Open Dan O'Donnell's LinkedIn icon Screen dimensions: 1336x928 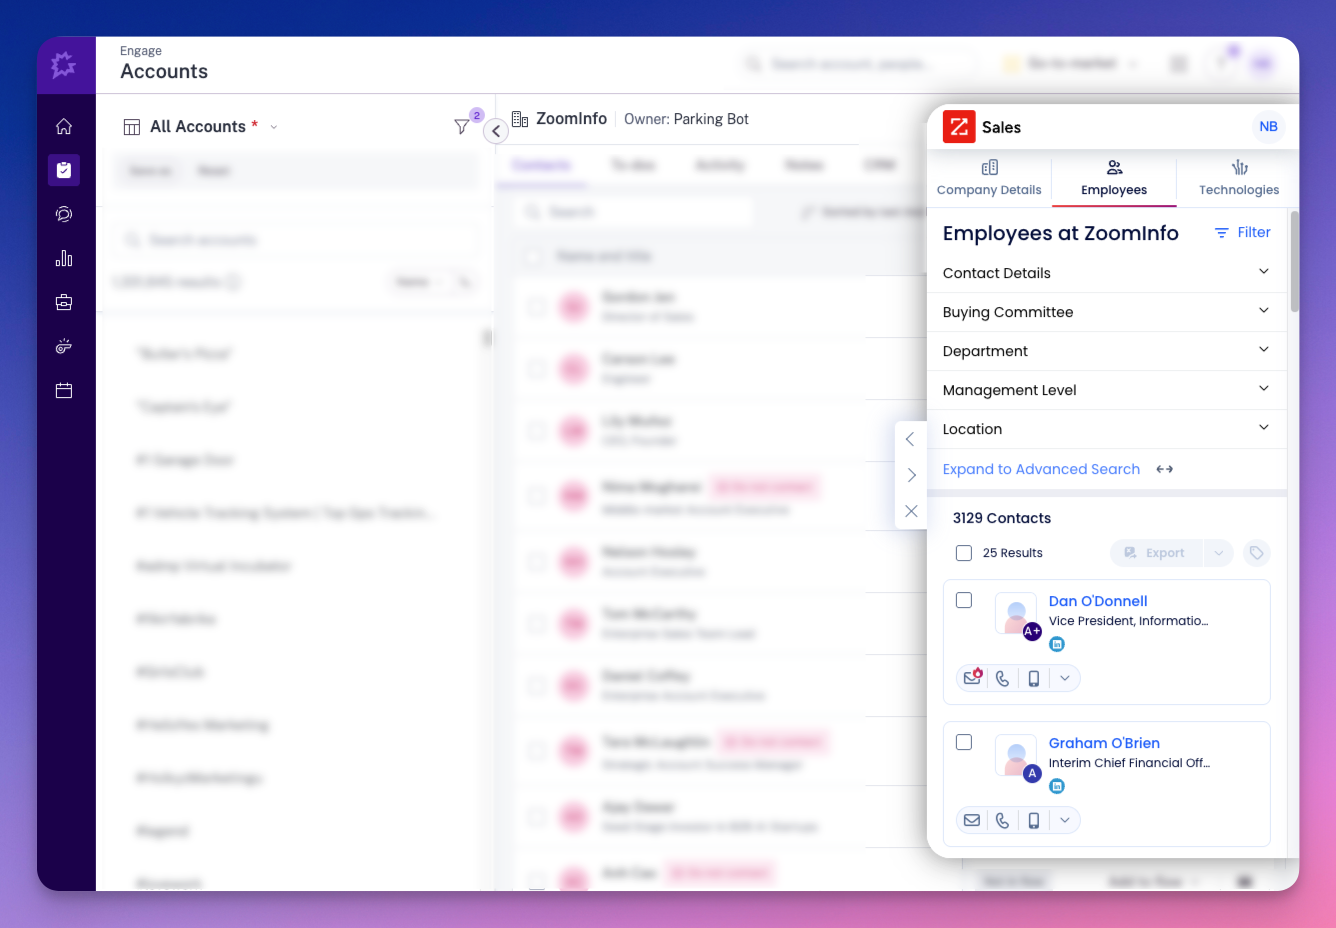tap(1057, 645)
